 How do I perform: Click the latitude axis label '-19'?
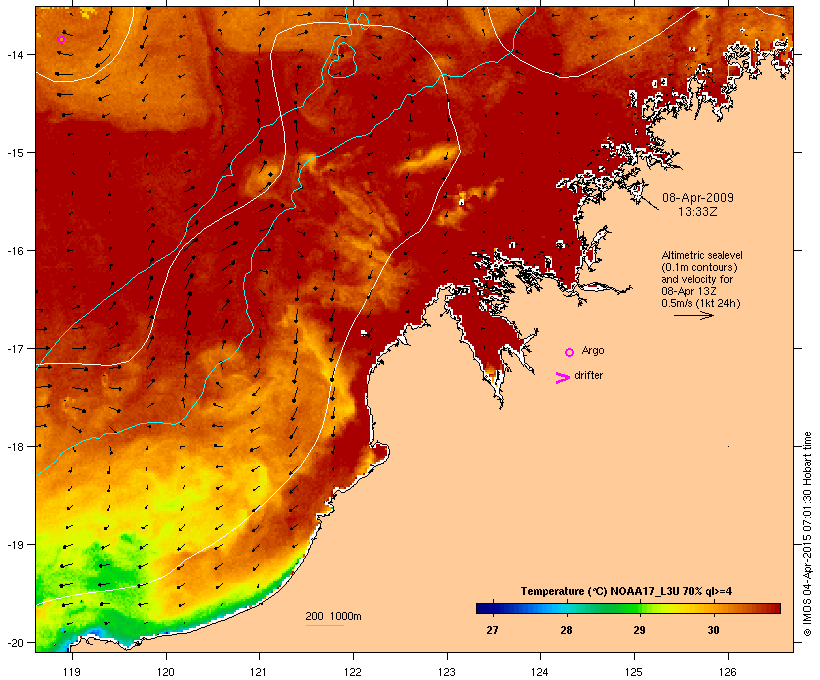(14, 545)
